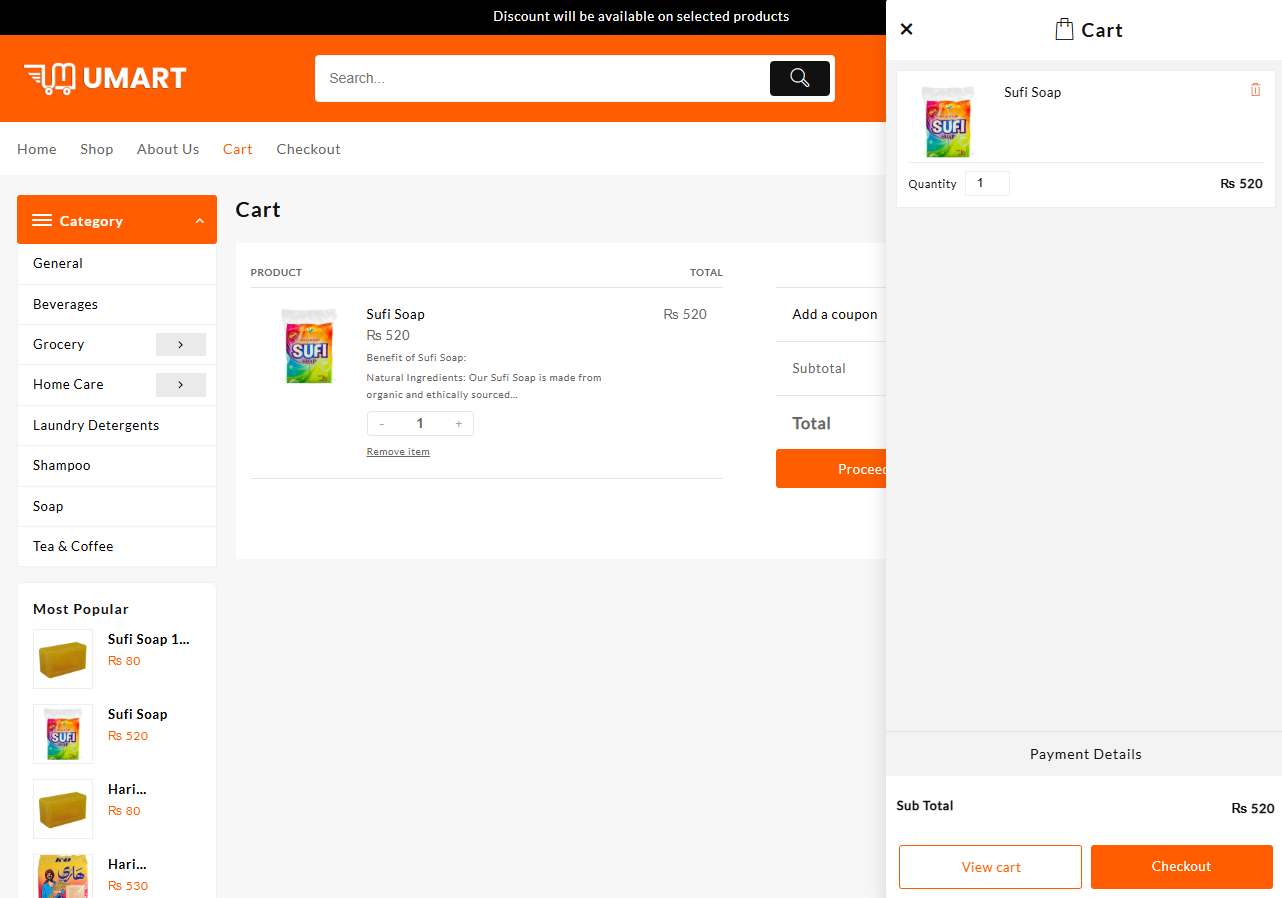The image size is (1282, 898).
Task: Open the Shop navigation item
Action: 97,149
